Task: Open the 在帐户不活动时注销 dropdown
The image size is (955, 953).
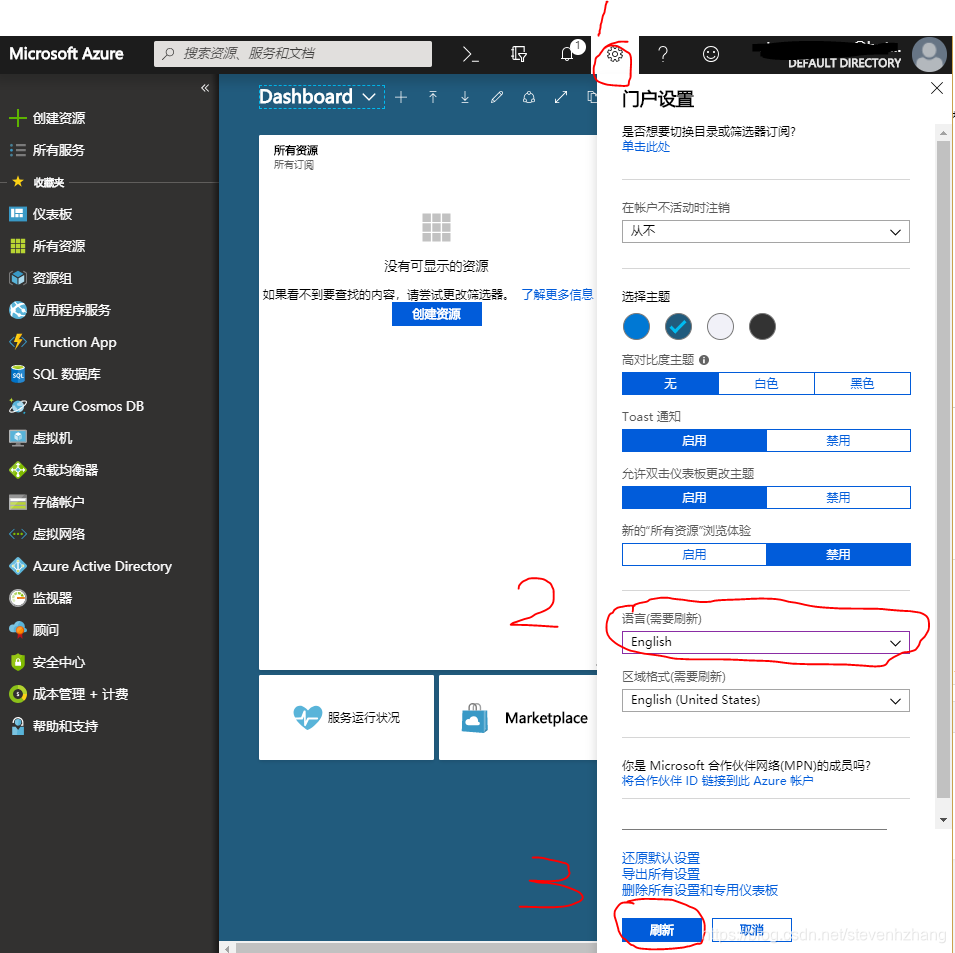Action: pos(766,231)
